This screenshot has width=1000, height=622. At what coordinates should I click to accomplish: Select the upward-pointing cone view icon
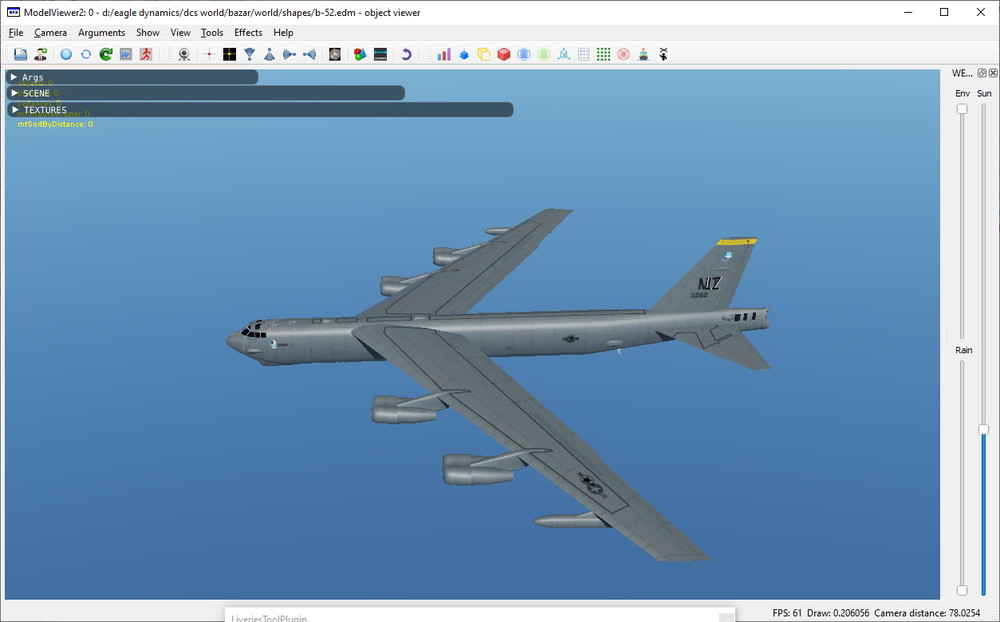(x=269, y=54)
